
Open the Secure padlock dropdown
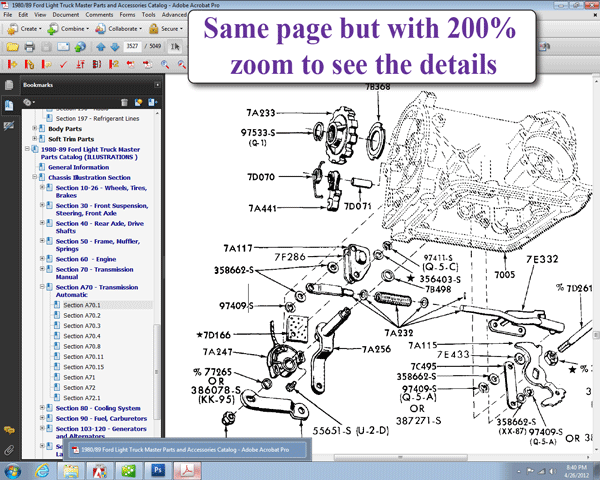click(x=166, y=29)
